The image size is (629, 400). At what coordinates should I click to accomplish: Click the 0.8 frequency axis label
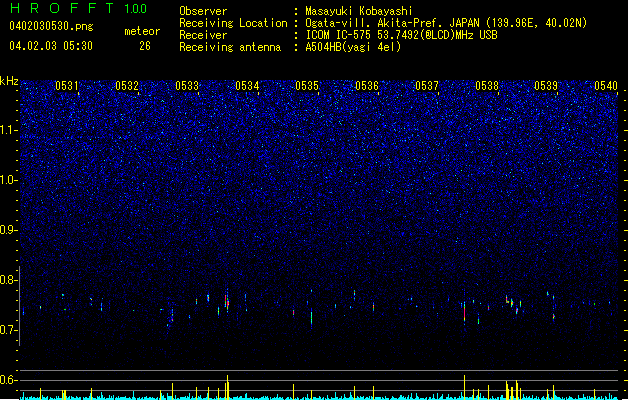tap(9, 280)
